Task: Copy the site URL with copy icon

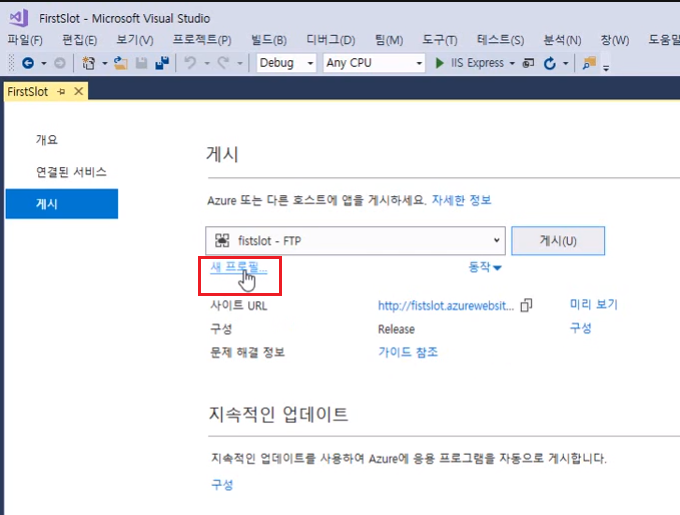Action: click(526, 305)
